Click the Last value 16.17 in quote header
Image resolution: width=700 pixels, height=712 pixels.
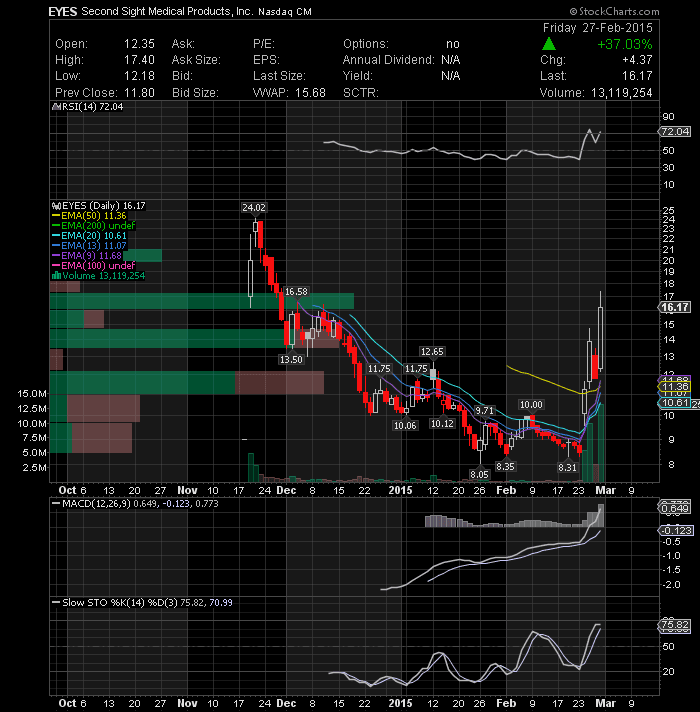point(637,76)
